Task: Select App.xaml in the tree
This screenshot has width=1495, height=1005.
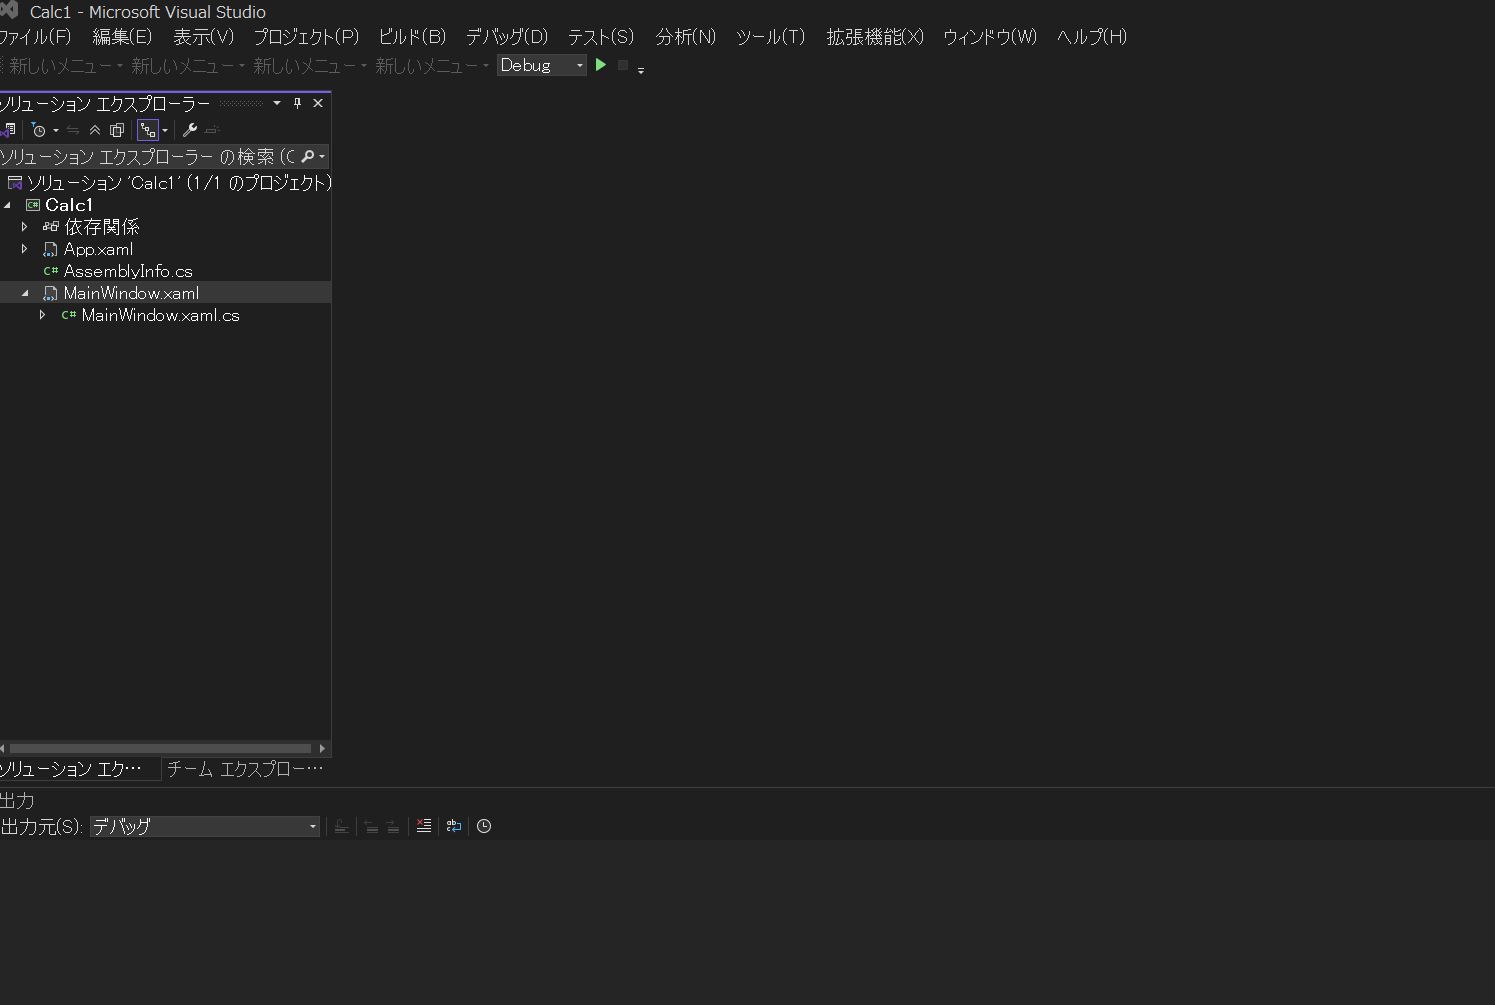Action: click(x=98, y=249)
